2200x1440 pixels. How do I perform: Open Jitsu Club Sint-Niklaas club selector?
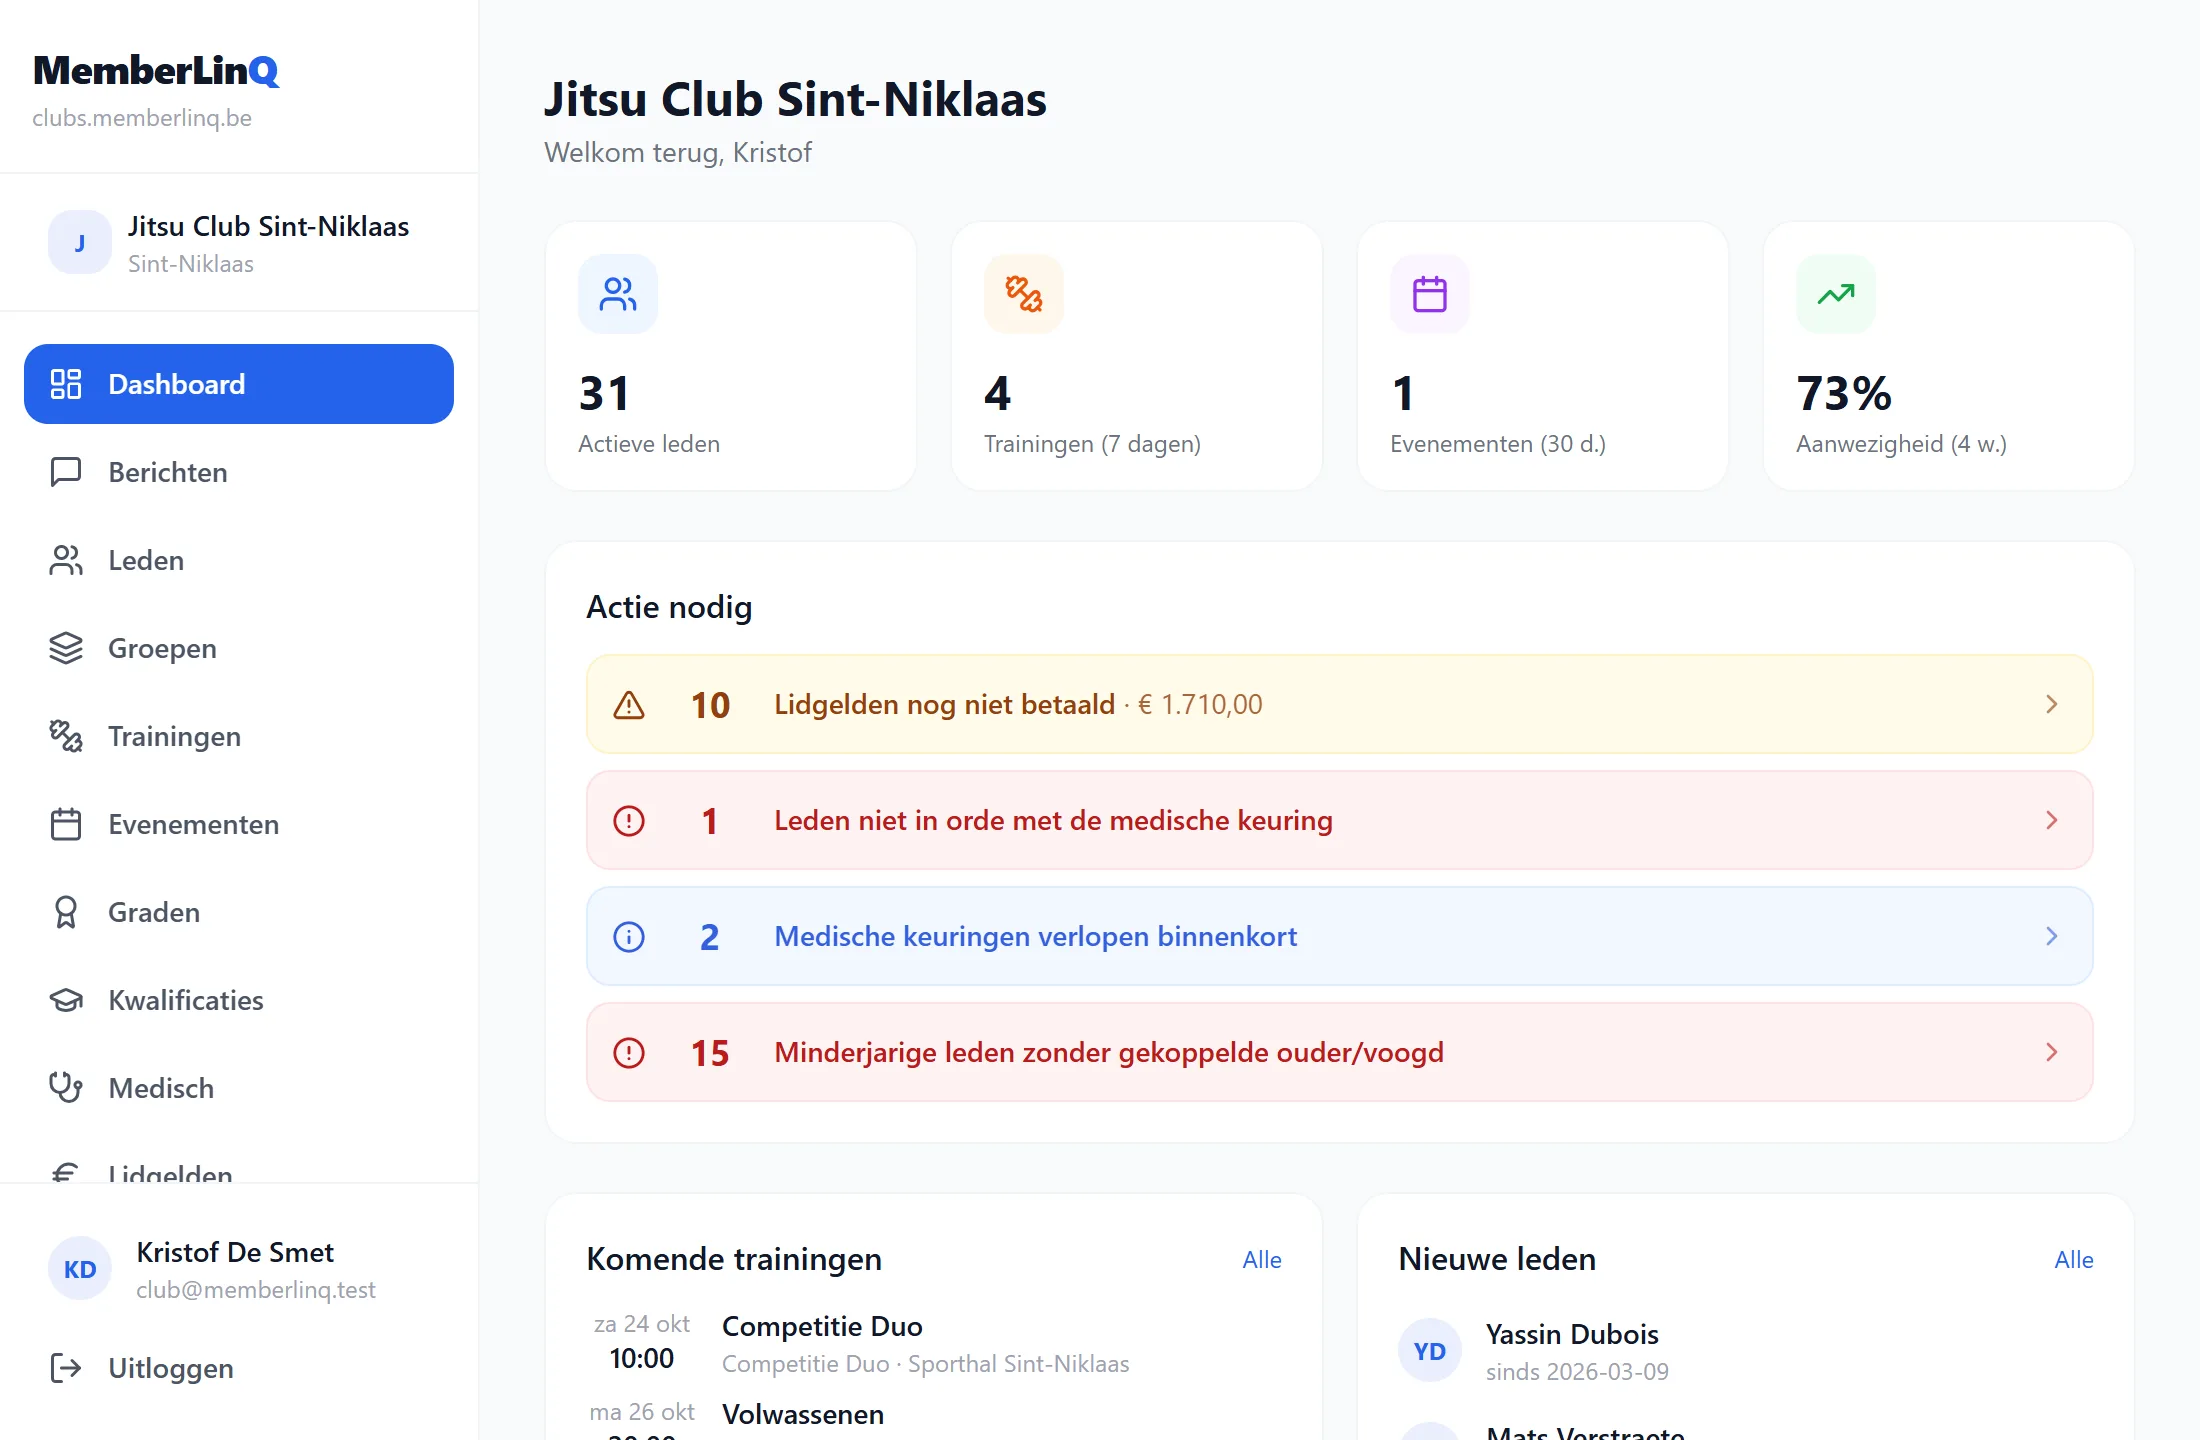(x=239, y=243)
